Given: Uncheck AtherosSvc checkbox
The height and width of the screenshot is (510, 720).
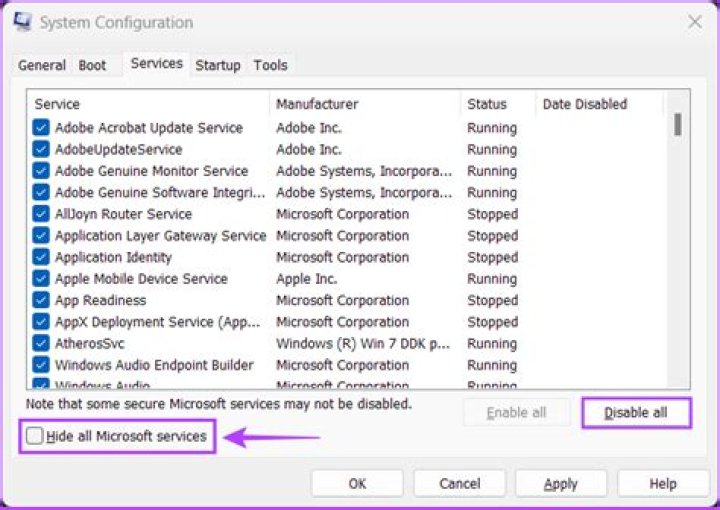Looking at the screenshot, I should [x=41, y=343].
